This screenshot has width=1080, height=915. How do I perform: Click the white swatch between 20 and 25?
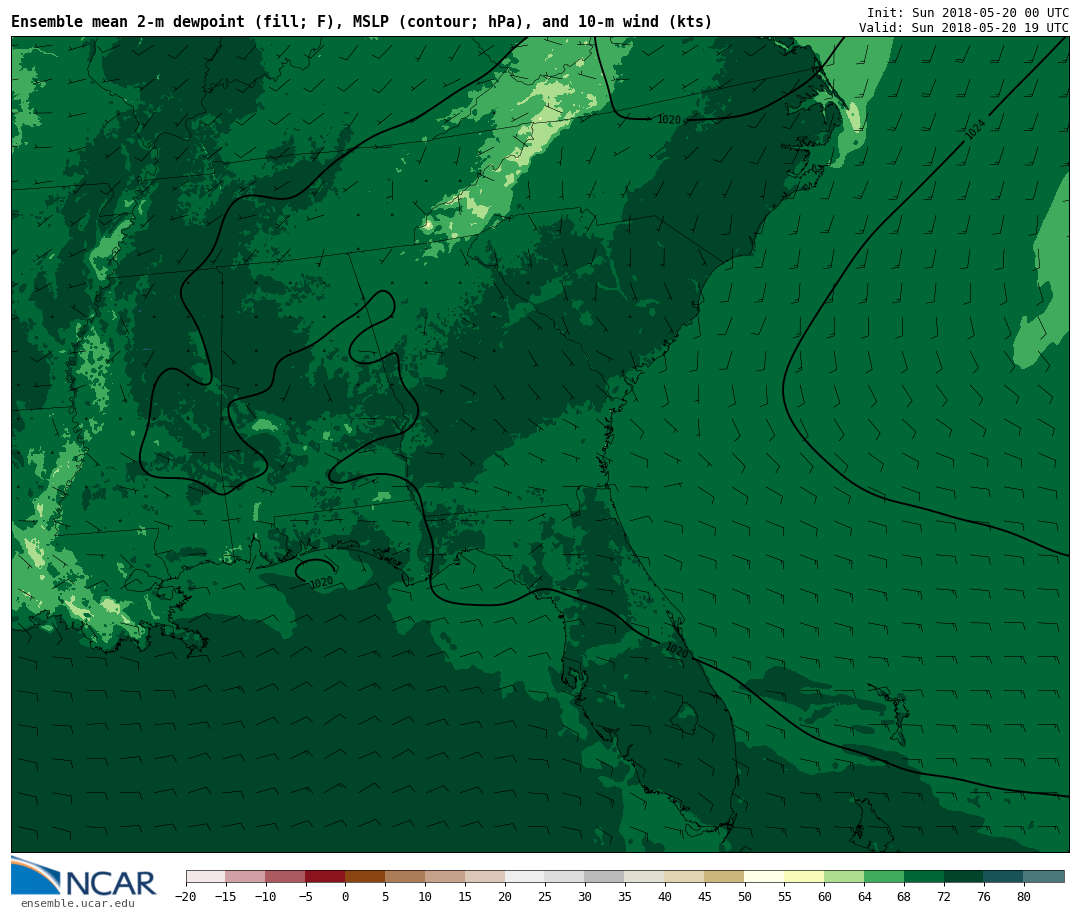click(524, 876)
